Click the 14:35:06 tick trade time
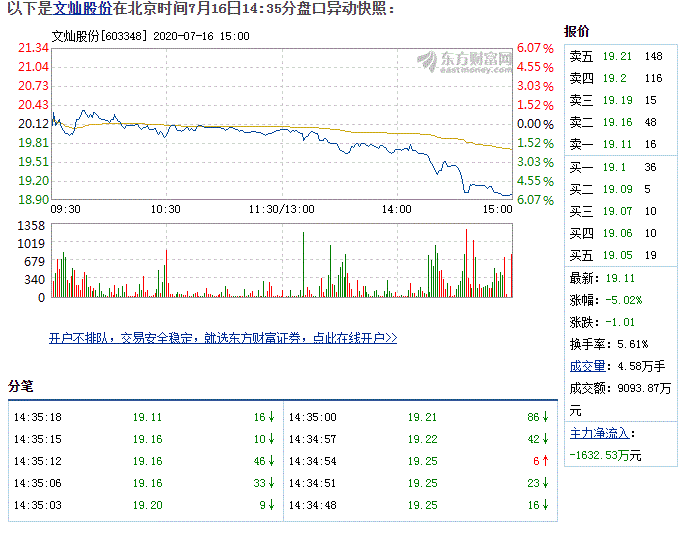This screenshot has width=681, height=533. click(x=38, y=483)
